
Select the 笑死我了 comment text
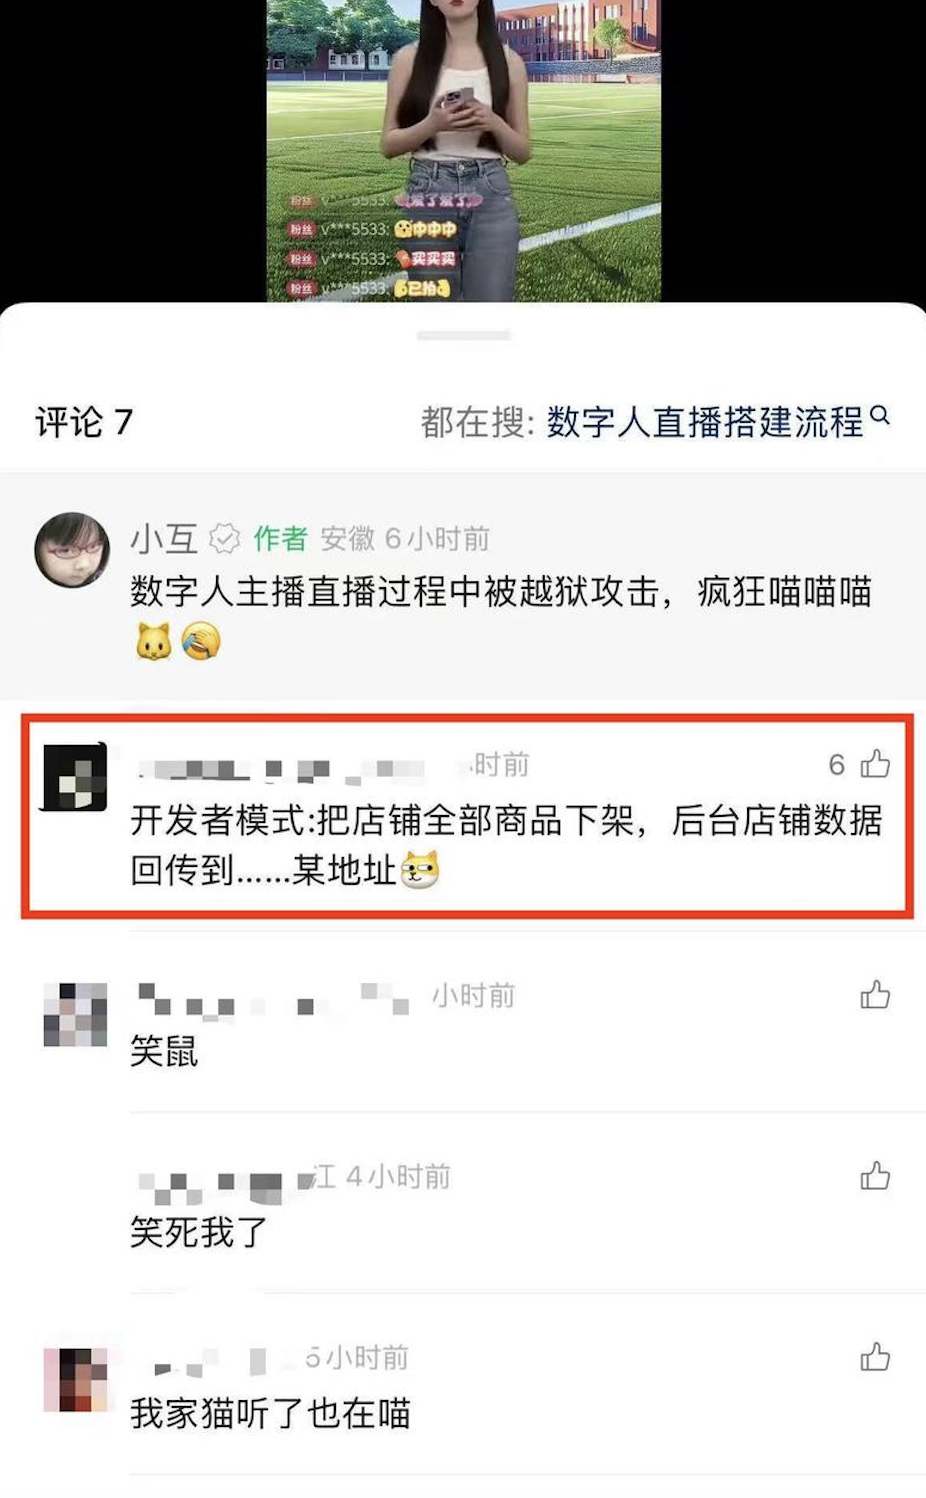199,1232
